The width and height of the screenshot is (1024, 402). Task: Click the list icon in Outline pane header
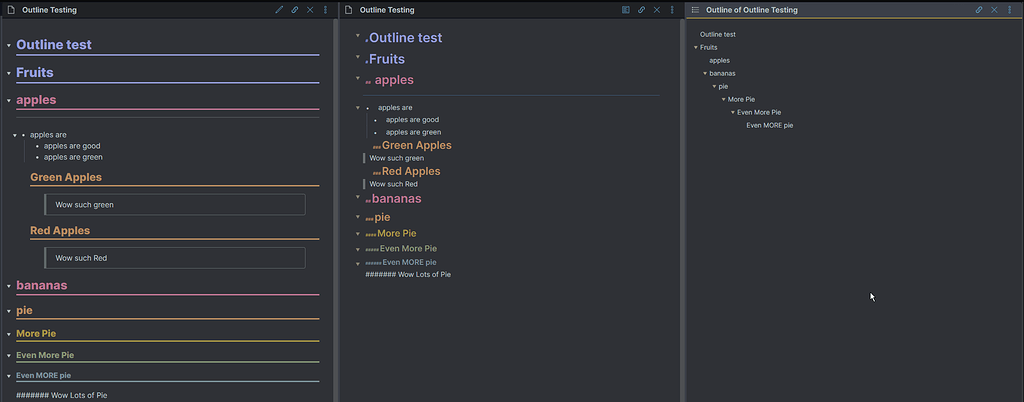click(x=695, y=10)
